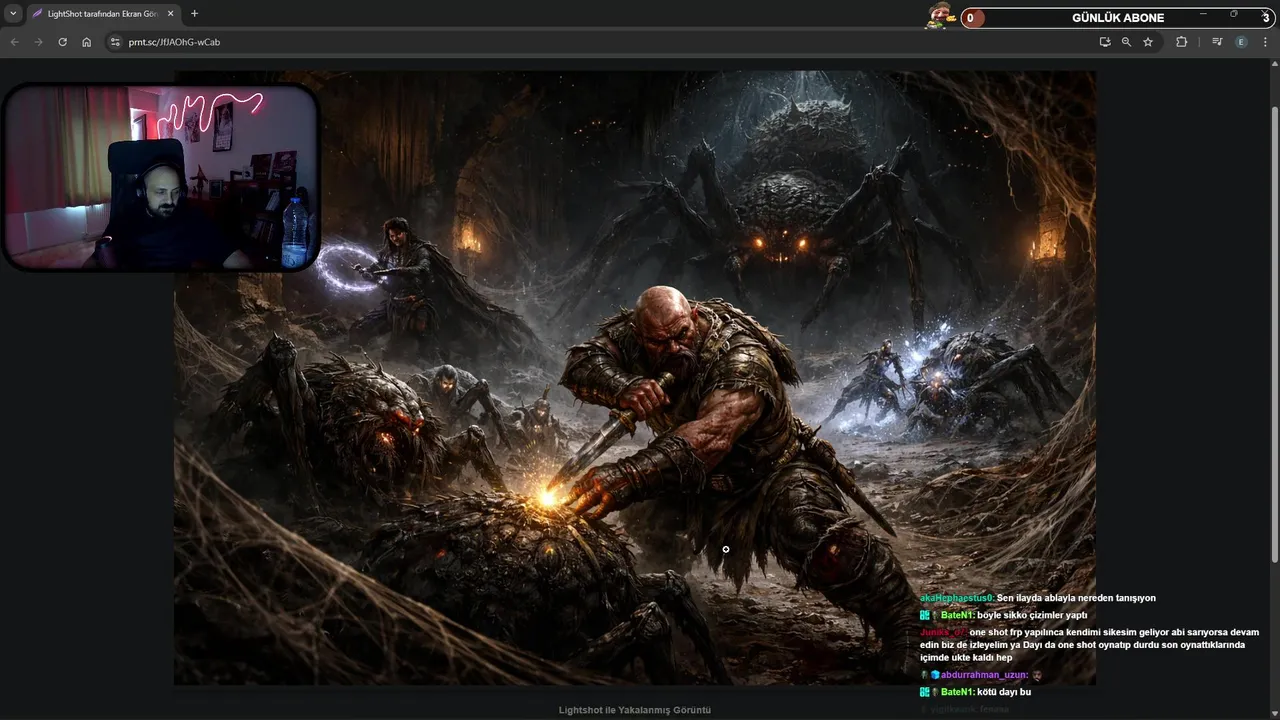Open the browser extensions puzzle icon
The image size is (1280, 720).
tap(1181, 42)
